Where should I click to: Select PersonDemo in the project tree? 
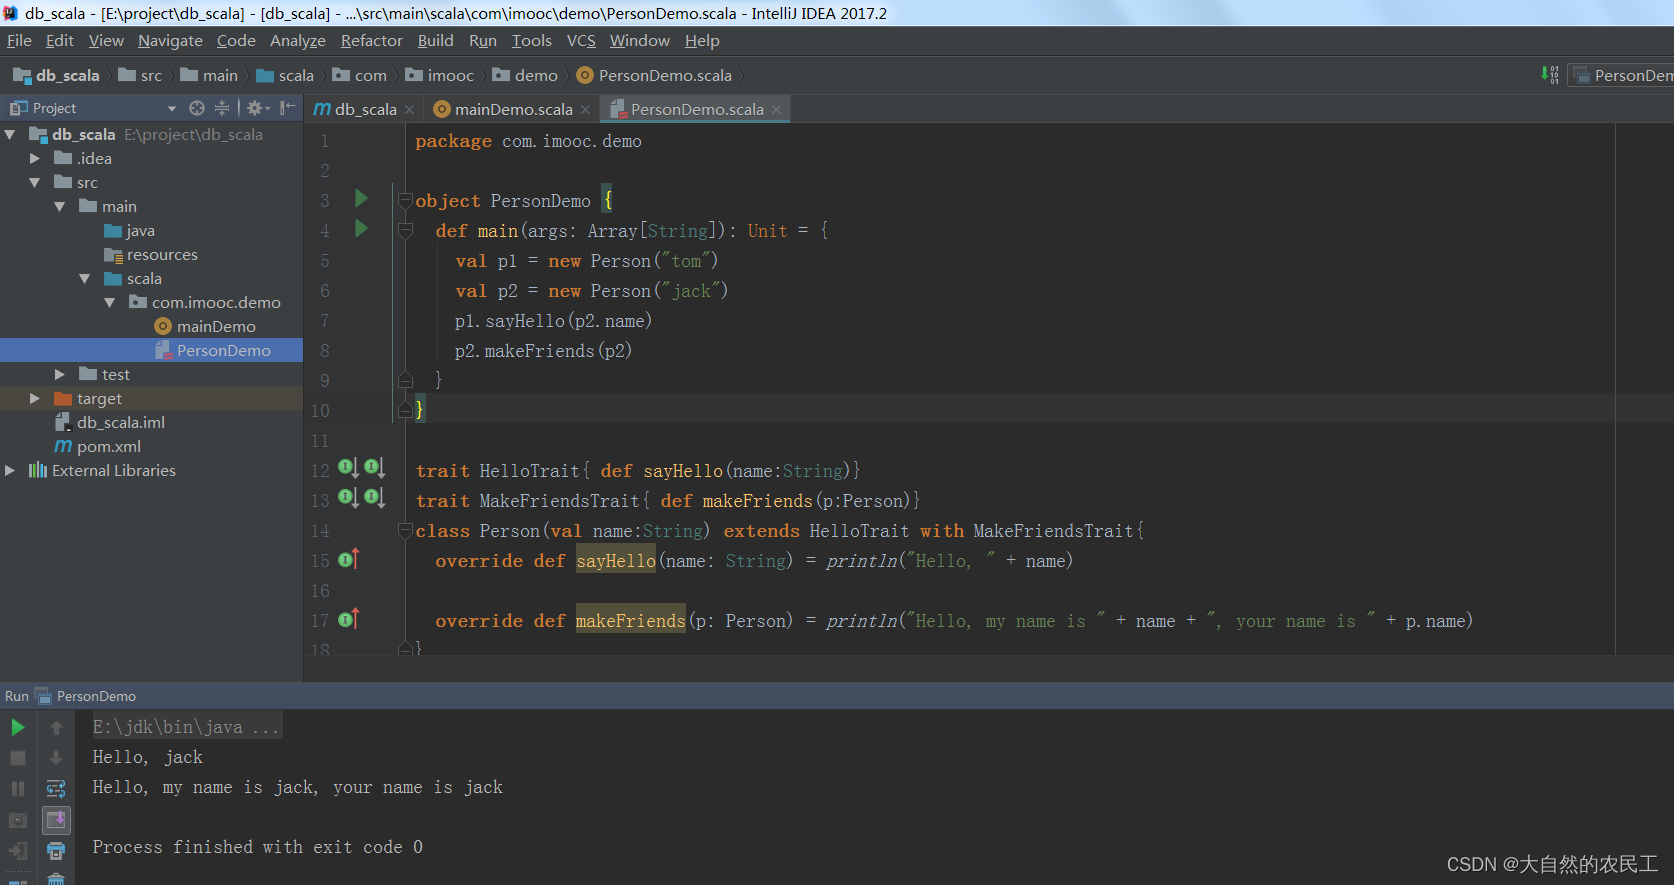(213, 350)
